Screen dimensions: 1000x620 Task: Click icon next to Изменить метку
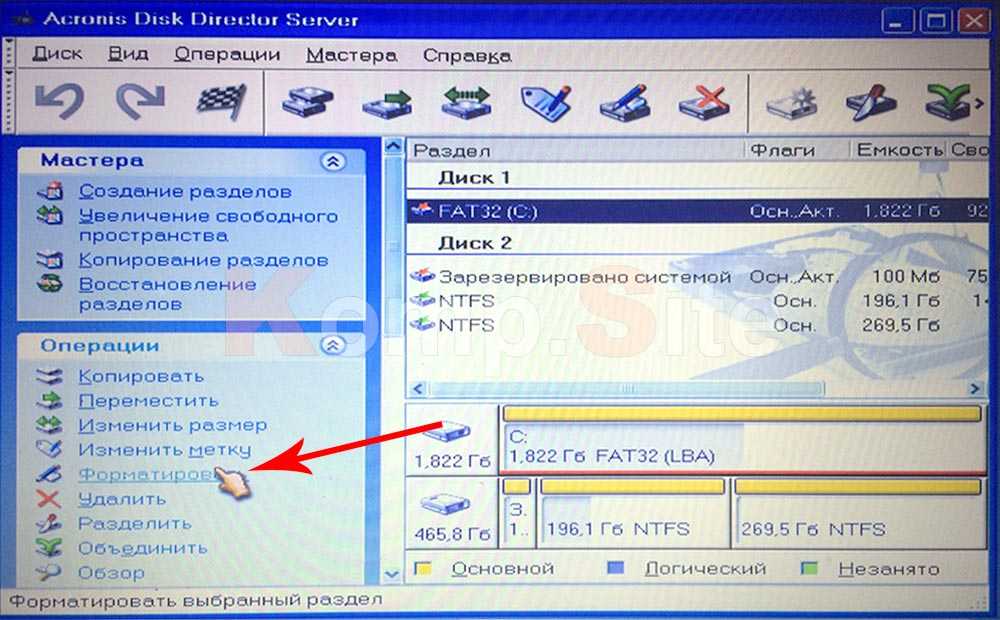click(50, 449)
